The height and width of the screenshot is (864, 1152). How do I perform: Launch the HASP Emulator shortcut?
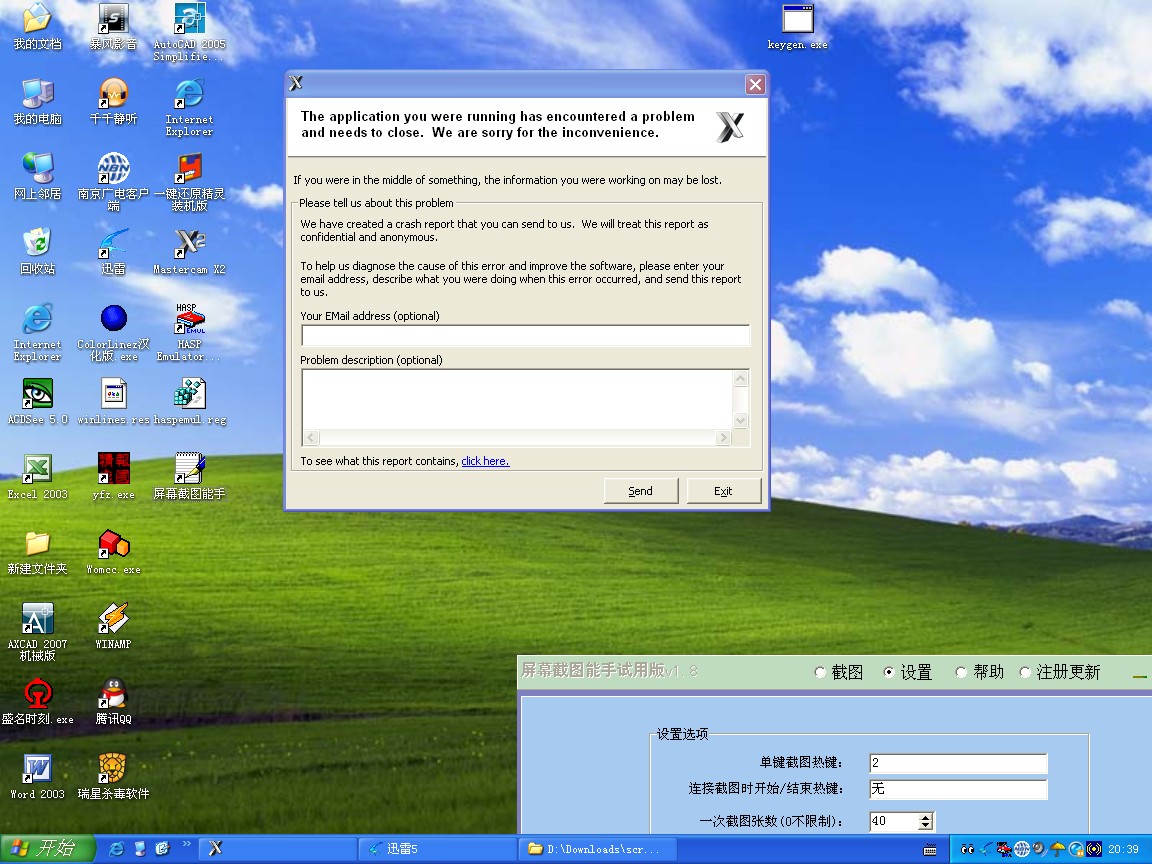[189, 333]
